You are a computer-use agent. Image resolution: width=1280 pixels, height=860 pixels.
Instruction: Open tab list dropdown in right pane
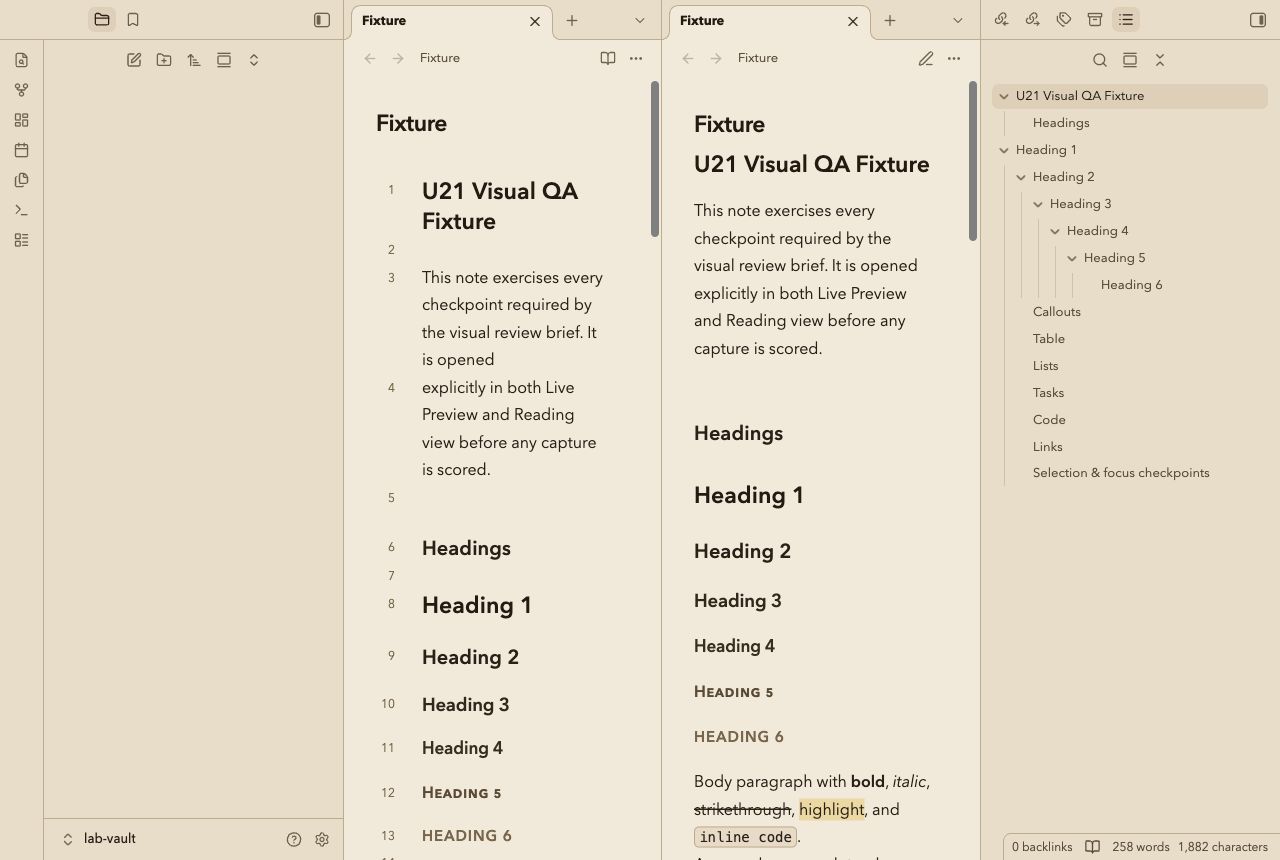coord(958,20)
